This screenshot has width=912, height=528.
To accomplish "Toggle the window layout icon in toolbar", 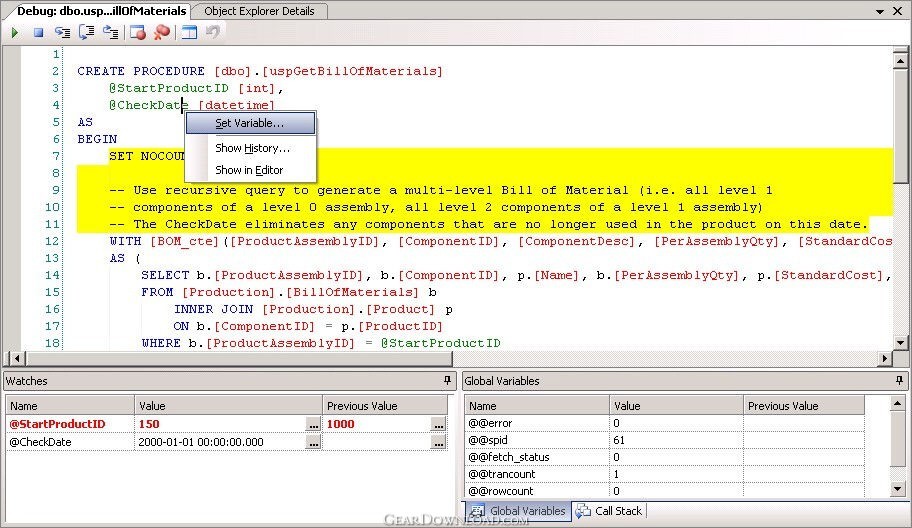I will pyautogui.click(x=189, y=33).
